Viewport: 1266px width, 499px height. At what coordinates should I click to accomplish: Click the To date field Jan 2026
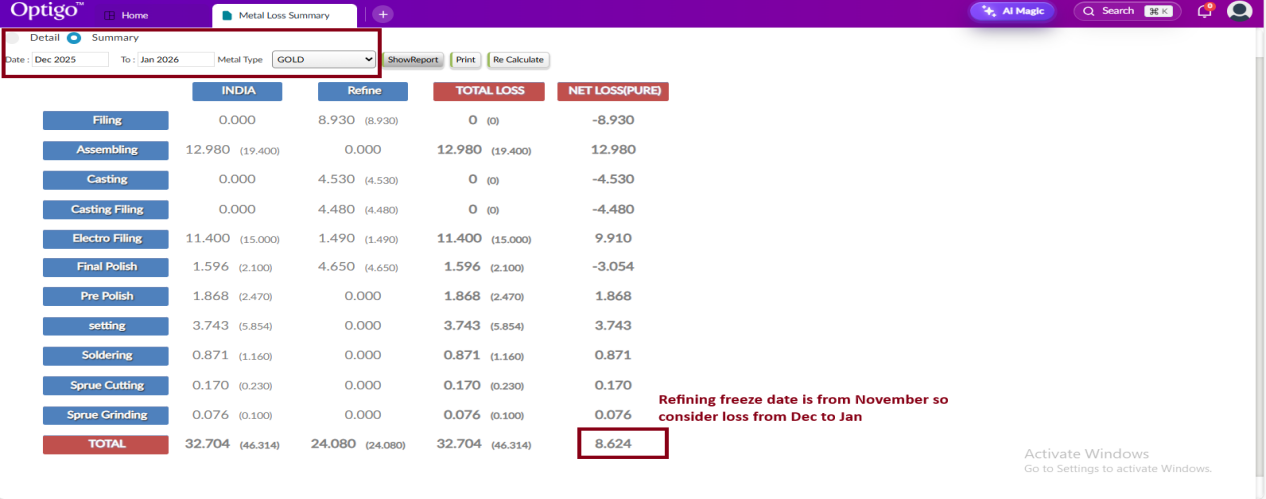176,60
